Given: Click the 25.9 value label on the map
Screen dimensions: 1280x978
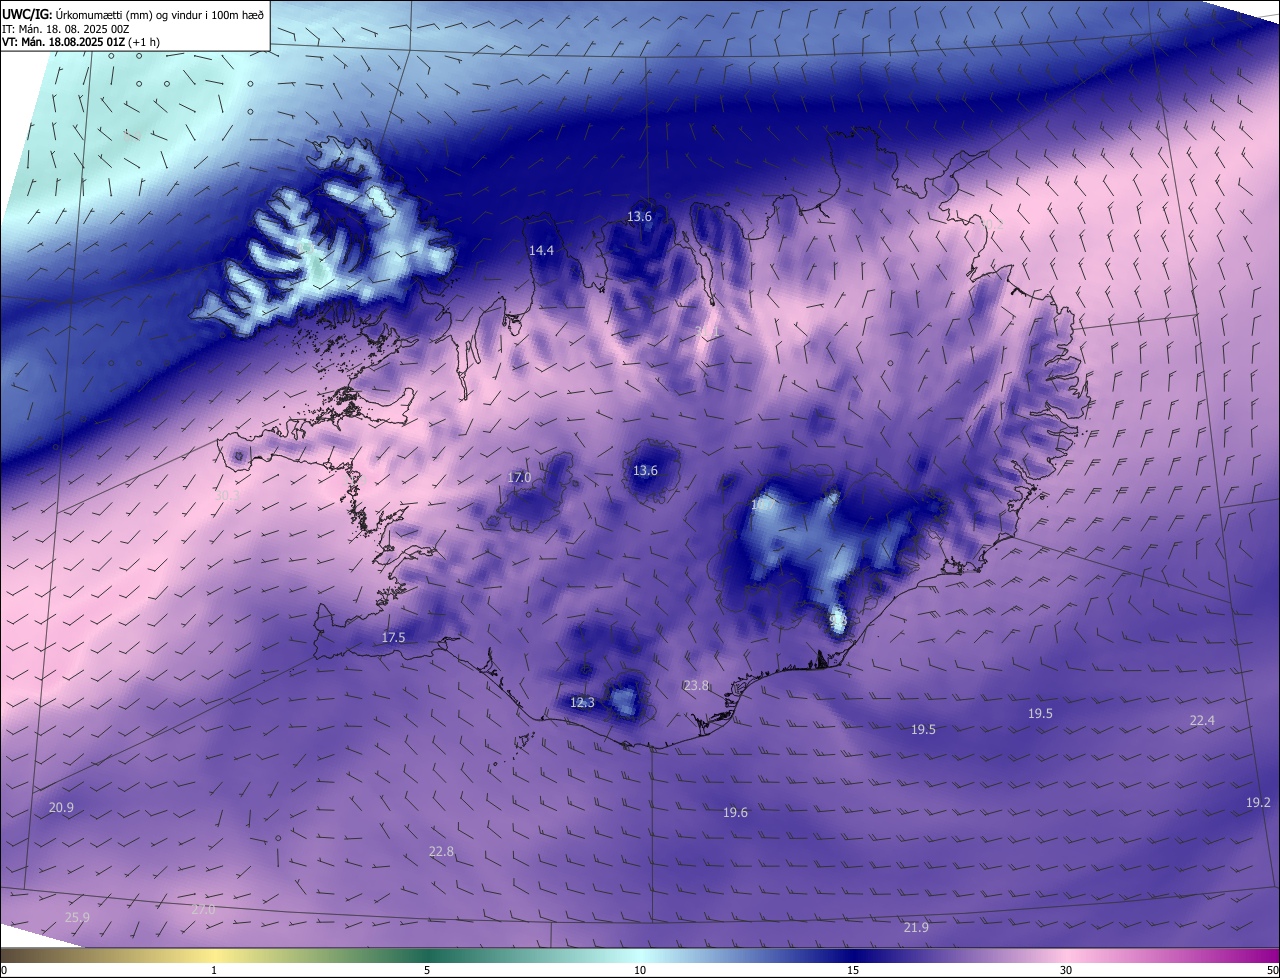Looking at the screenshot, I should click(77, 918).
